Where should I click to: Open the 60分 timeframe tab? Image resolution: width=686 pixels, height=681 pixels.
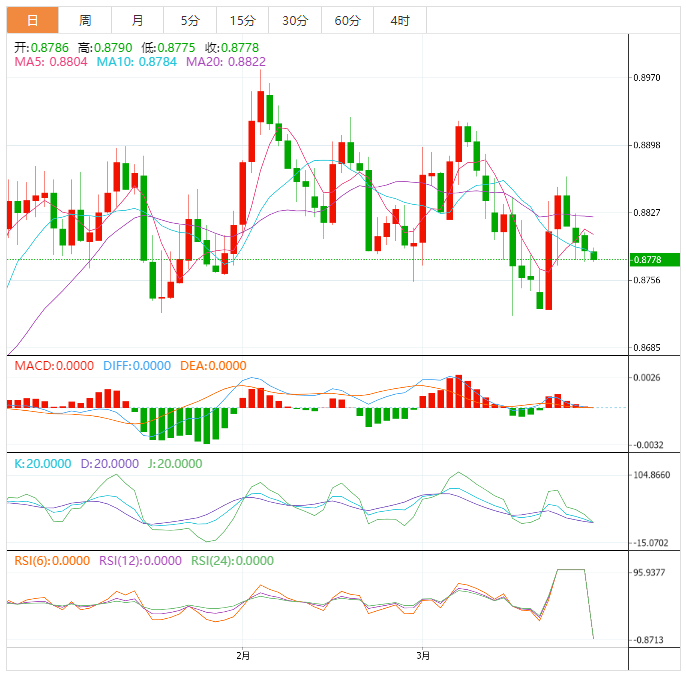point(347,20)
